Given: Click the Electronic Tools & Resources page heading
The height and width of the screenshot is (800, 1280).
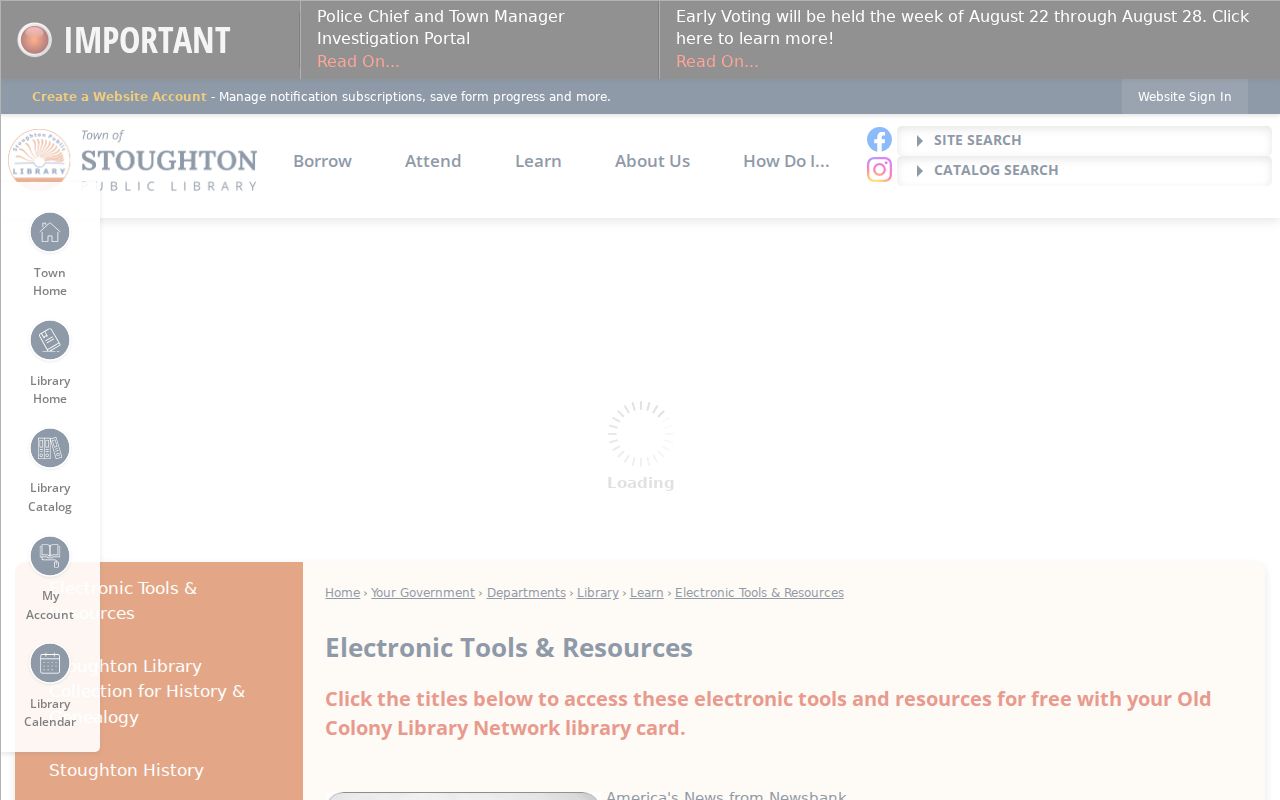Looking at the screenshot, I should click(x=509, y=648).
